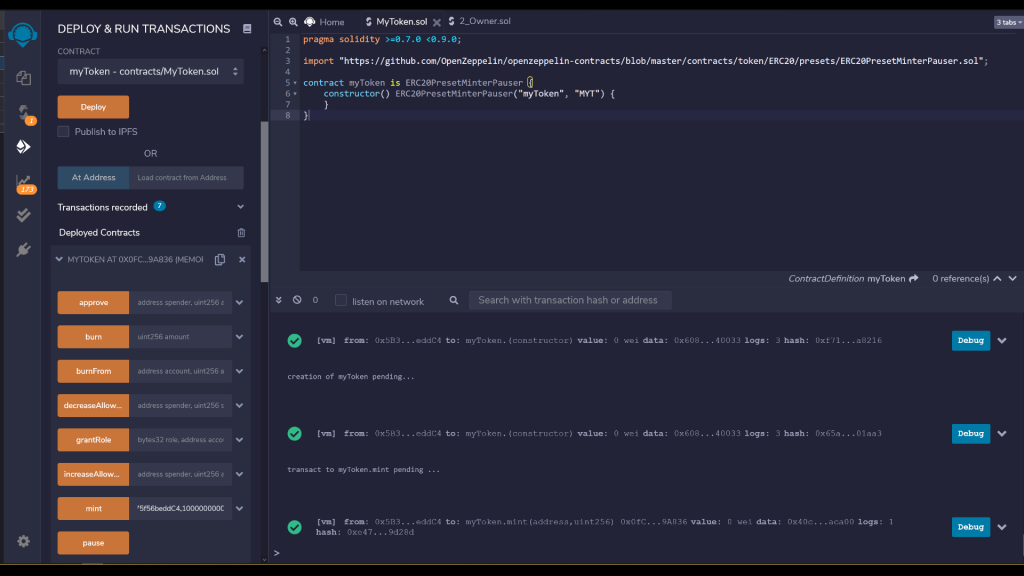
Task: Open the contract selector myToken dropdown
Action: pos(150,71)
